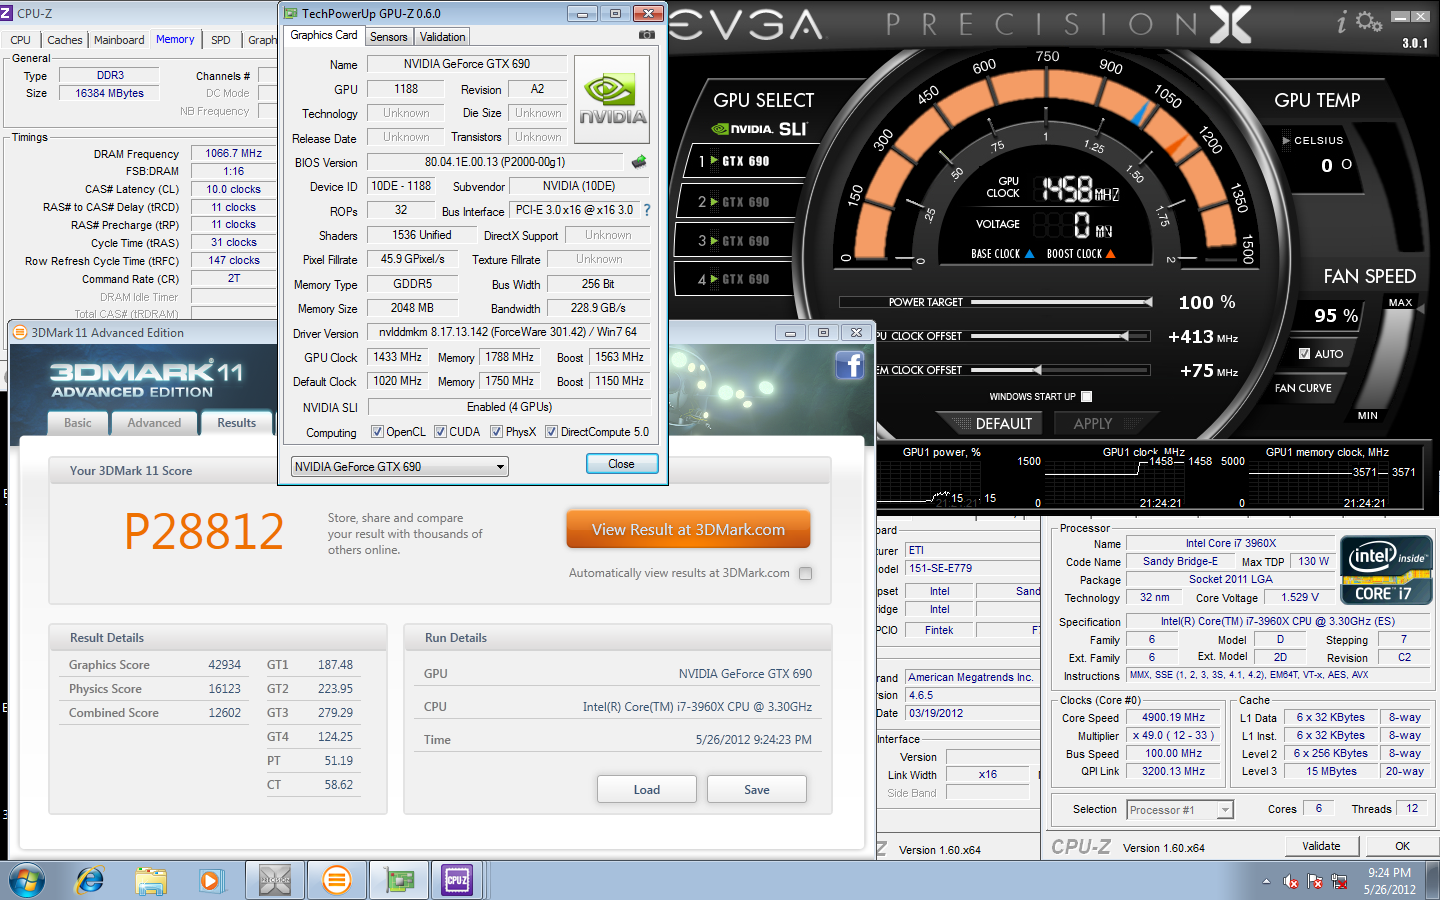Open the FAN CURVE settings

click(1303, 388)
